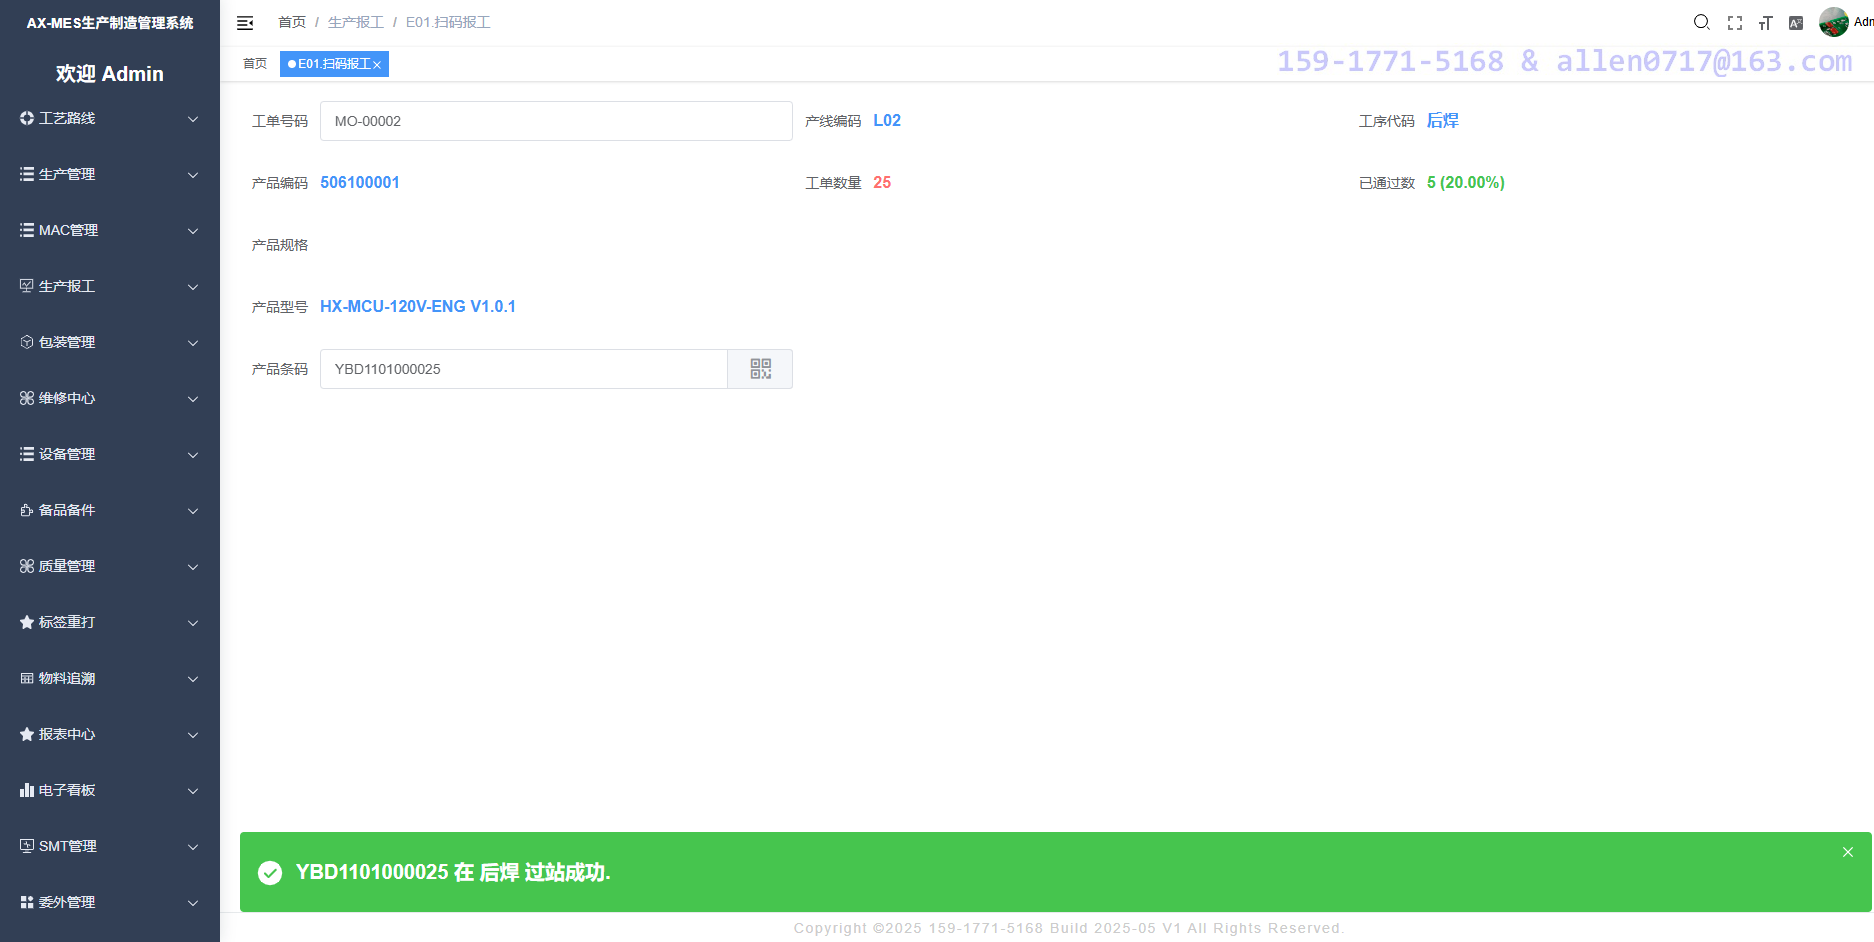1874x942 pixels.
Task: Close the E01.扫码报工 tab
Action: 377,65
